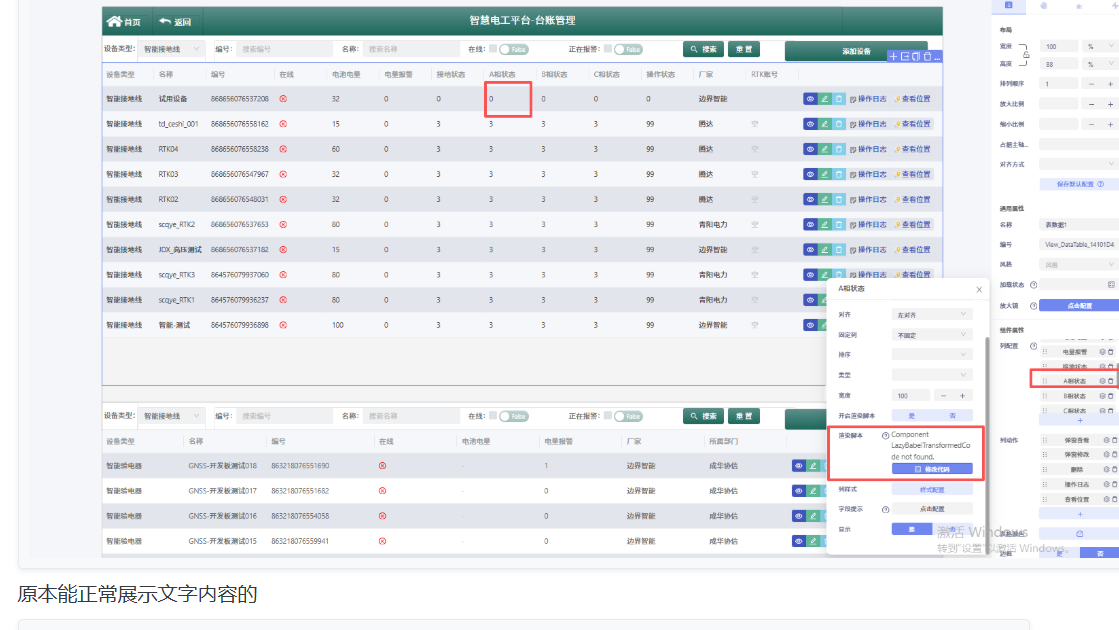The image size is (1119, 630).
Task: Expand the 对齐 dropdown showing 左对齐
Action: [931, 315]
